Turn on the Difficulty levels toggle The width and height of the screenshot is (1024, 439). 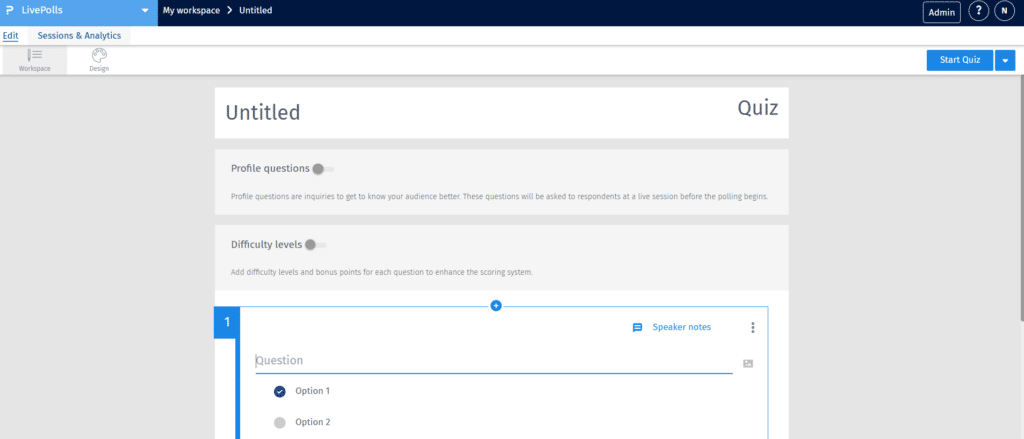pos(315,245)
